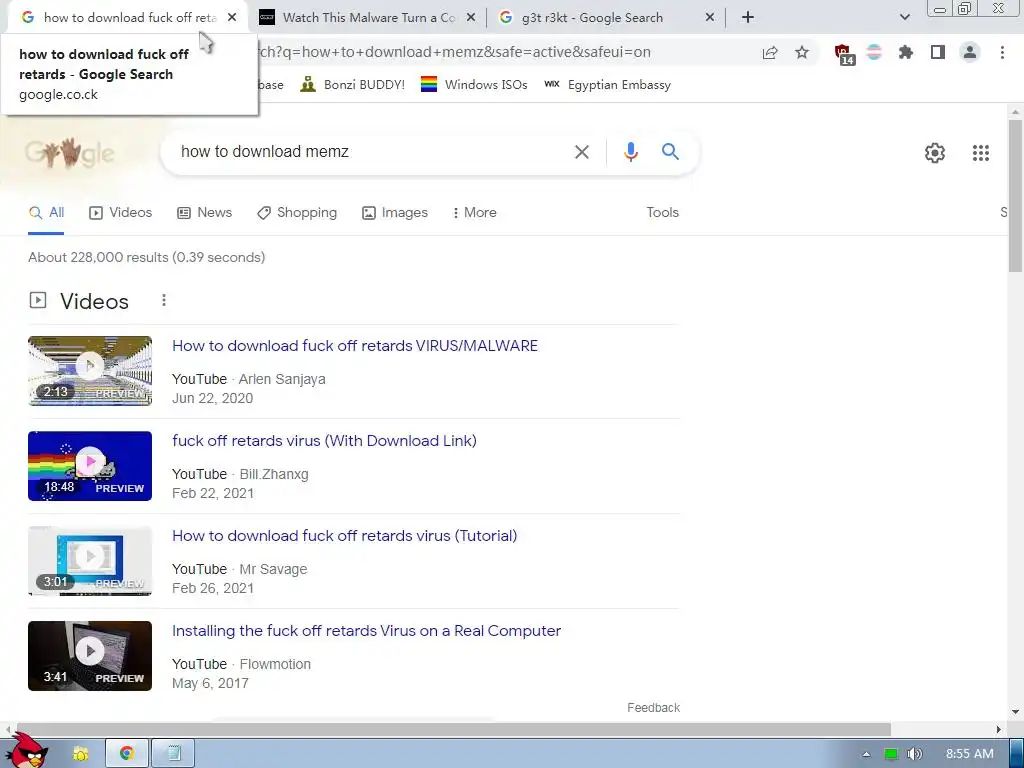
Task: Click the scroll down arrow
Action: point(1015,712)
